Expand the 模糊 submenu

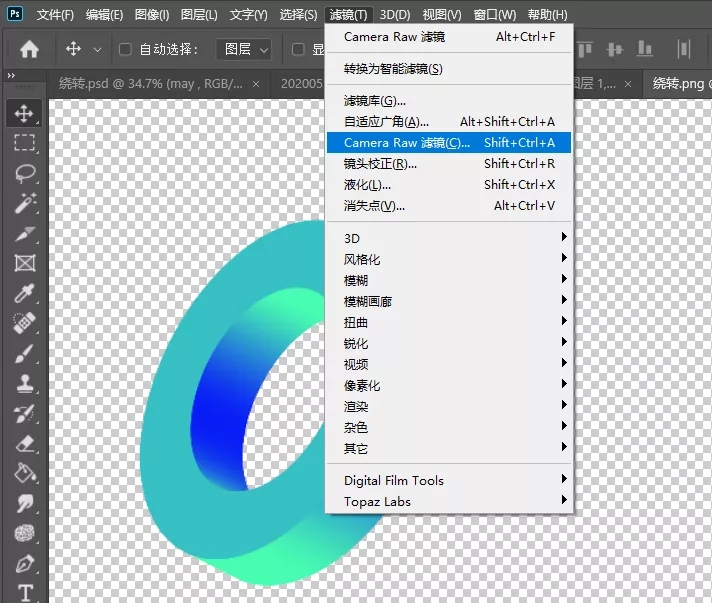(x=449, y=280)
